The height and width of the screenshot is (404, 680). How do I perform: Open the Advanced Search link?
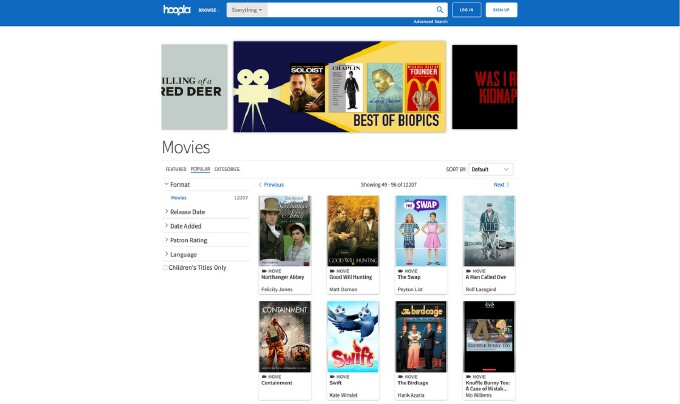tap(430, 21)
